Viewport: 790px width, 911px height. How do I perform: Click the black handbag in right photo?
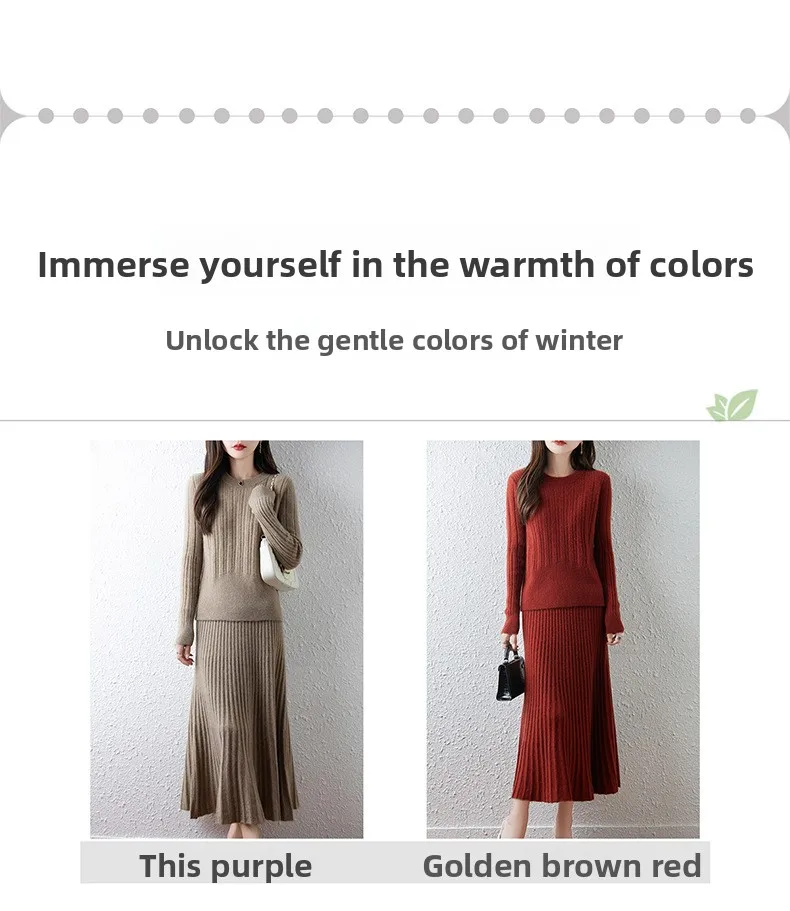(x=511, y=672)
